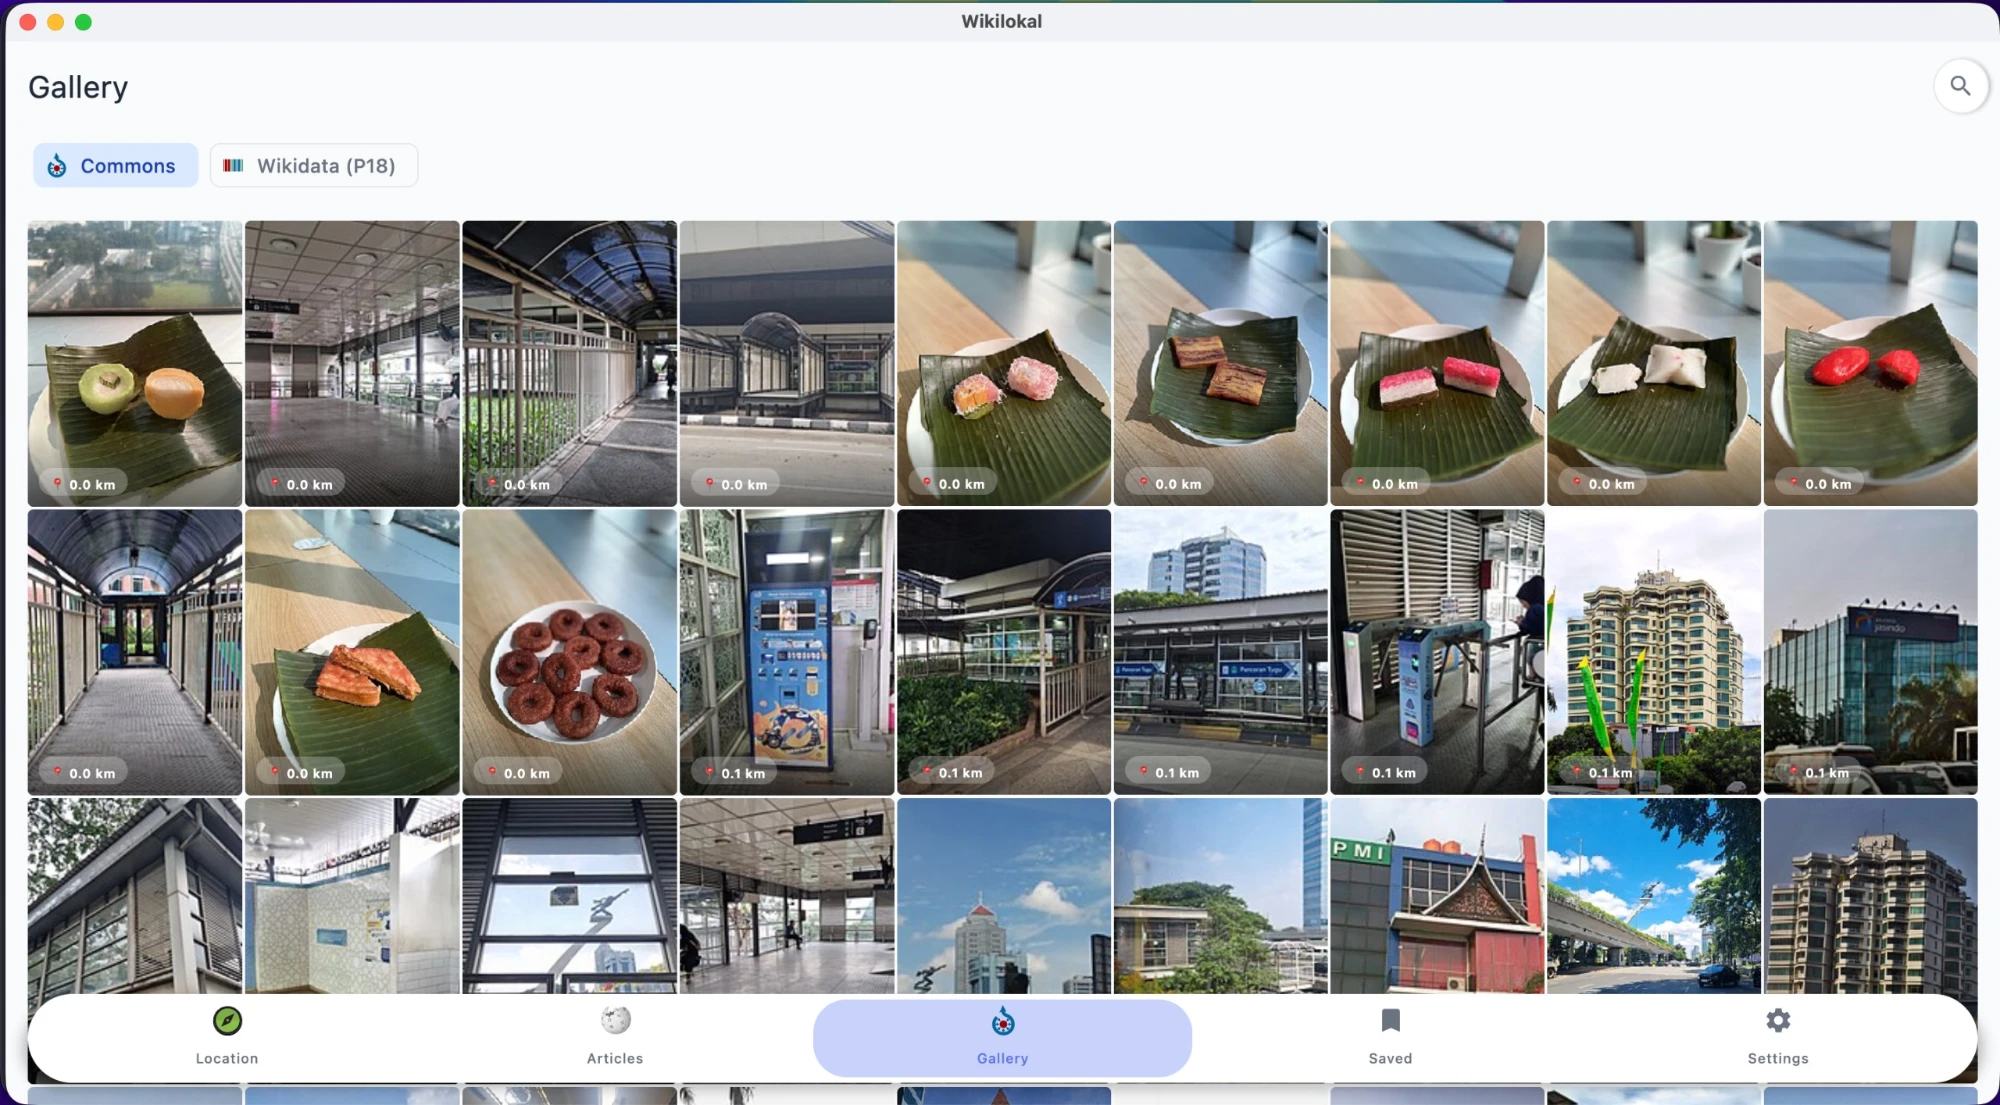The height and width of the screenshot is (1105, 2000).
Task: Open photo of white cakes on banana leaf
Action: coord(1654,363)
